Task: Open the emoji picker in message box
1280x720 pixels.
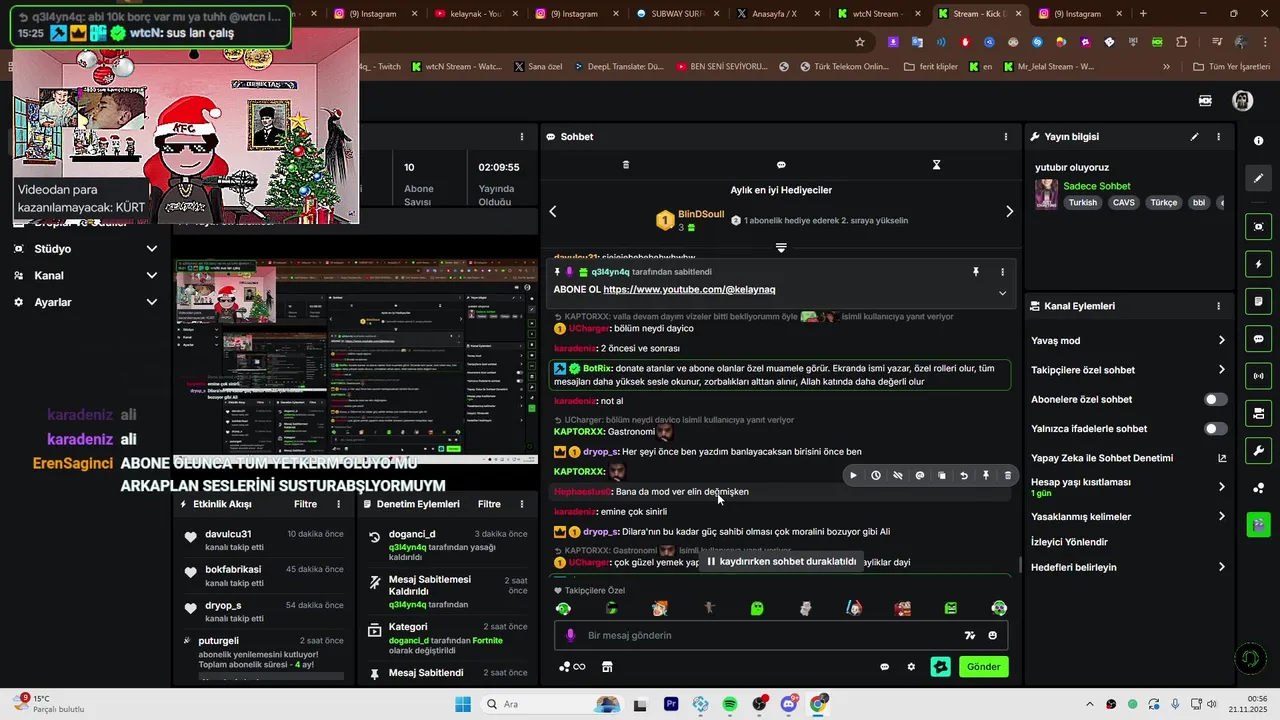Action: tap(992, 636)
